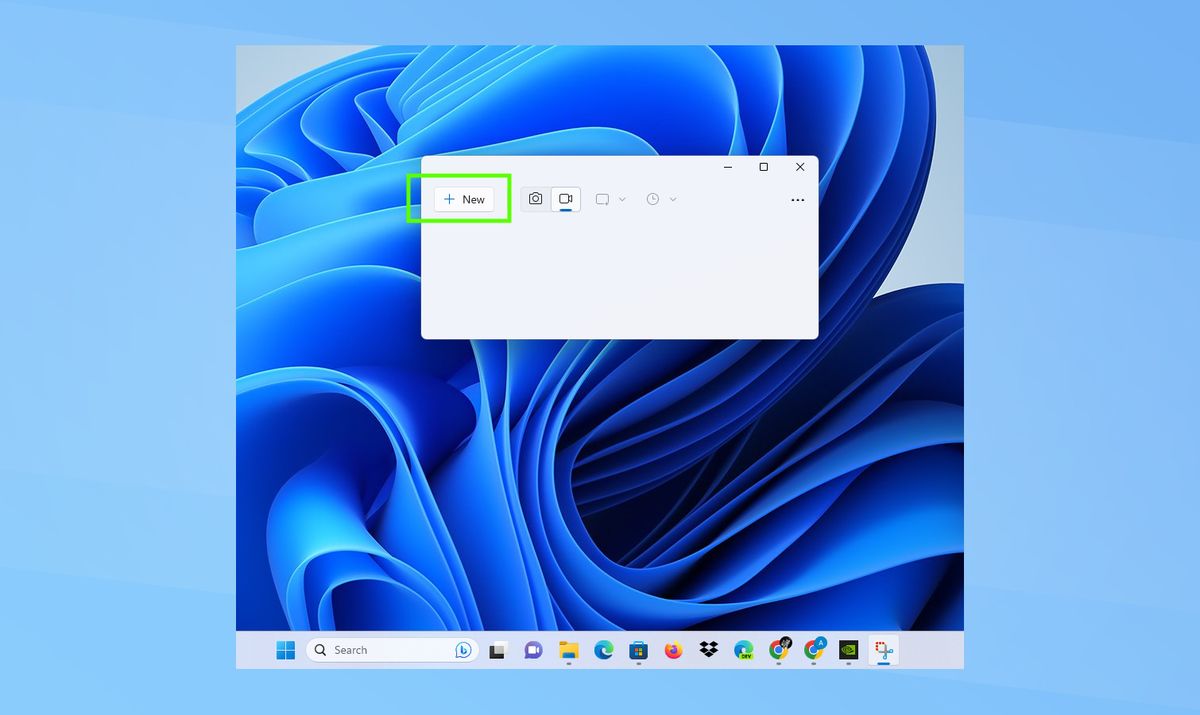Expand the snip delay timer dropdown
Image resolution: width=1200 pixels, height=715 pixels.
[661, 199]
